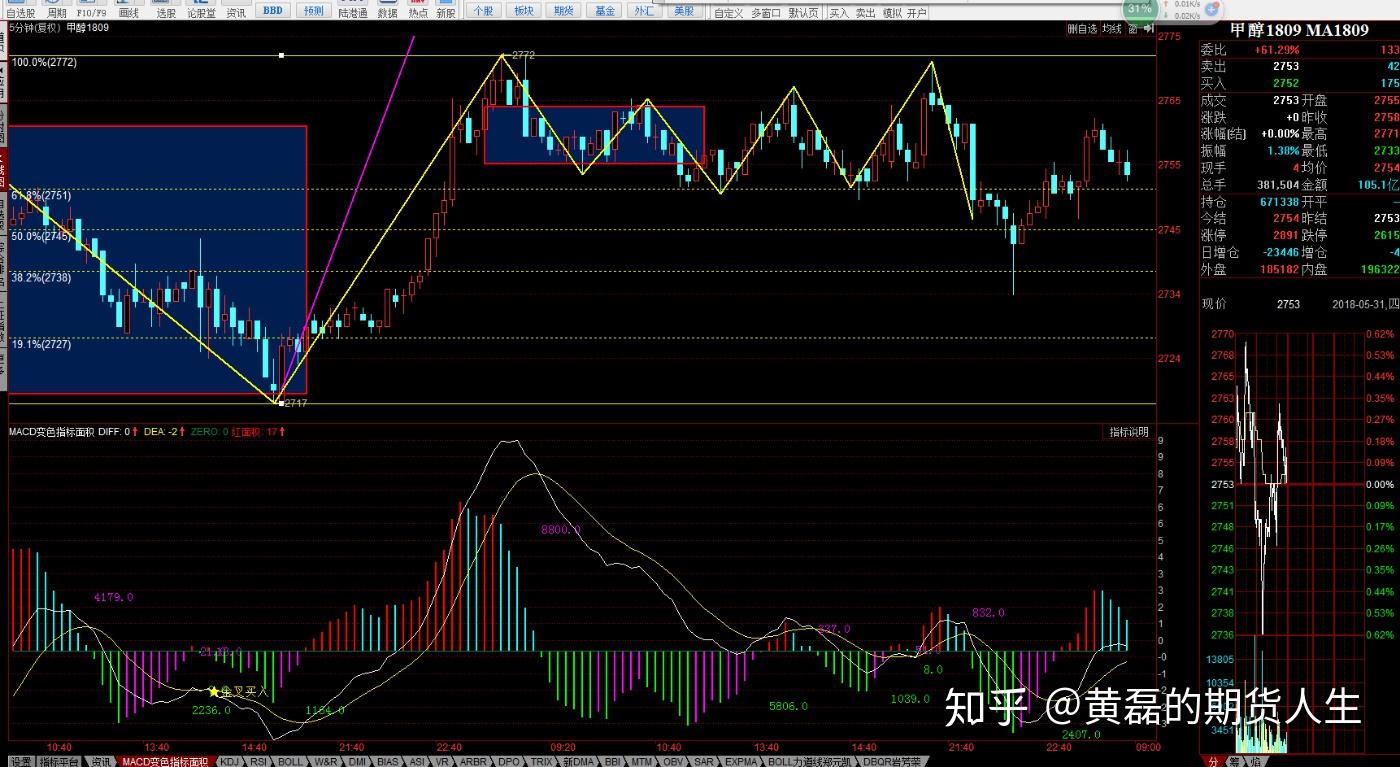This screenshot has width=1400, height=767.
Task: Select the DPO indicator tab
Action: click(509, 760)
